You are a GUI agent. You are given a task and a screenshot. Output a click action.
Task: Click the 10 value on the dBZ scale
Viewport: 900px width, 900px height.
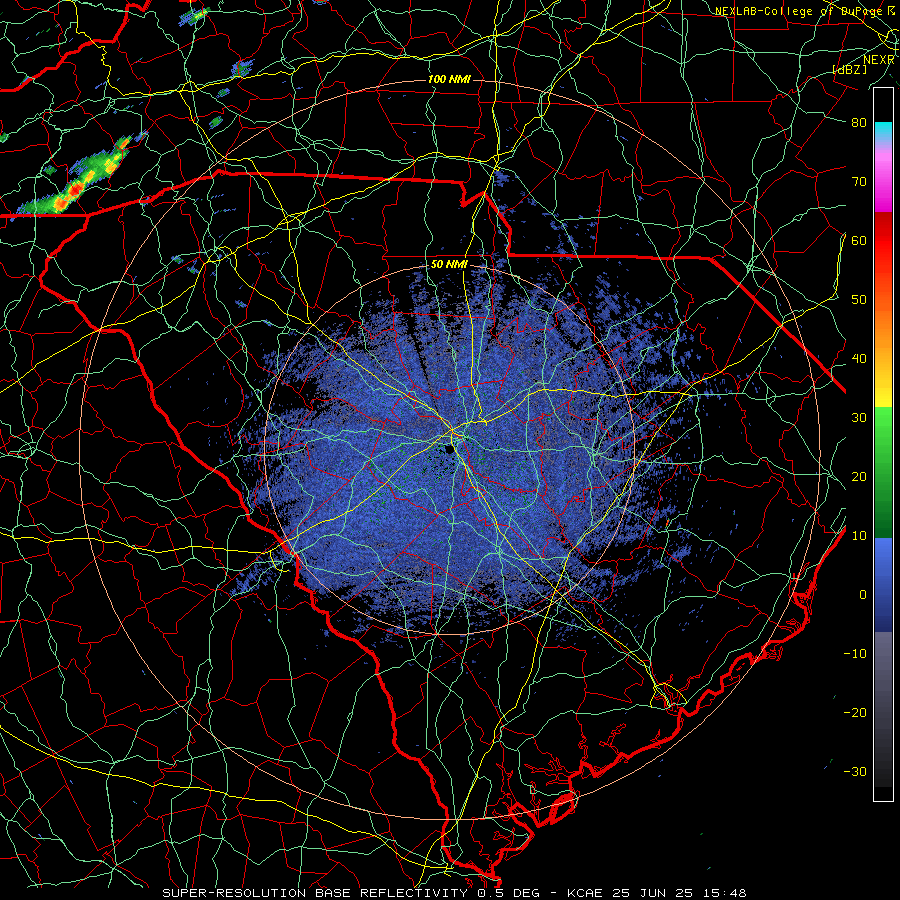coord(859,536)
